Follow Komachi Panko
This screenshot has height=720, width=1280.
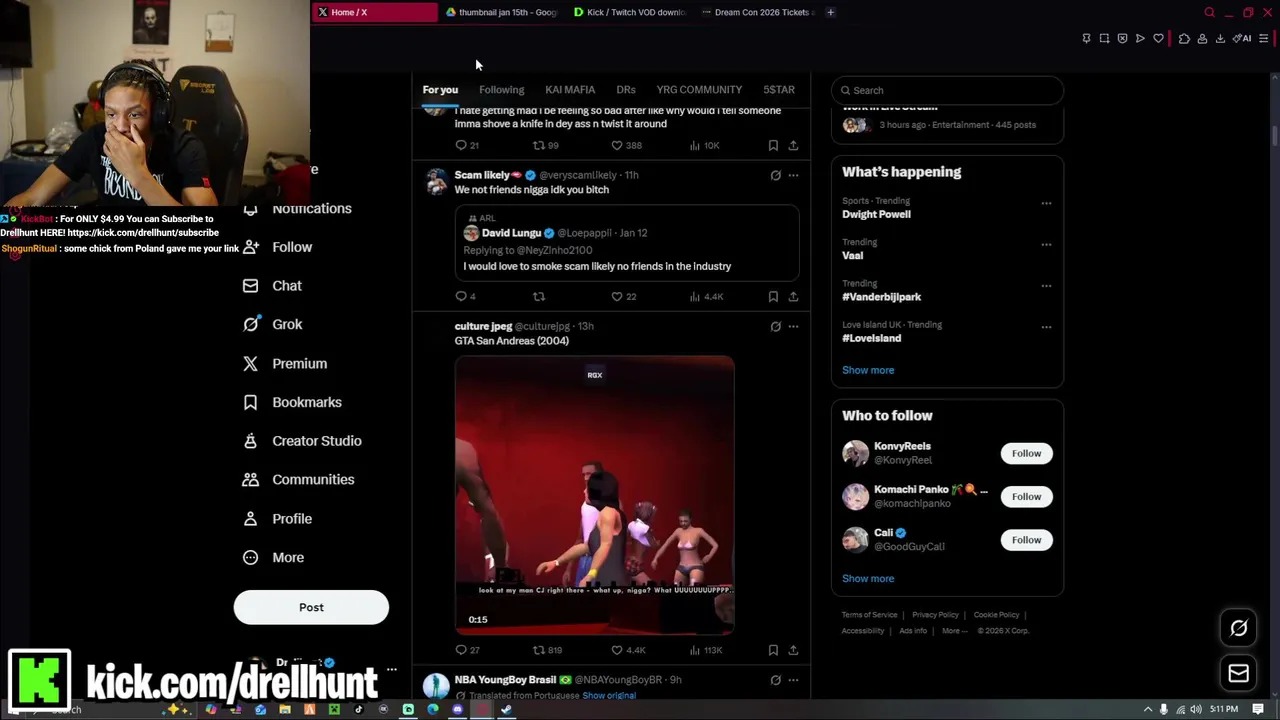[x=1026, y=497]
